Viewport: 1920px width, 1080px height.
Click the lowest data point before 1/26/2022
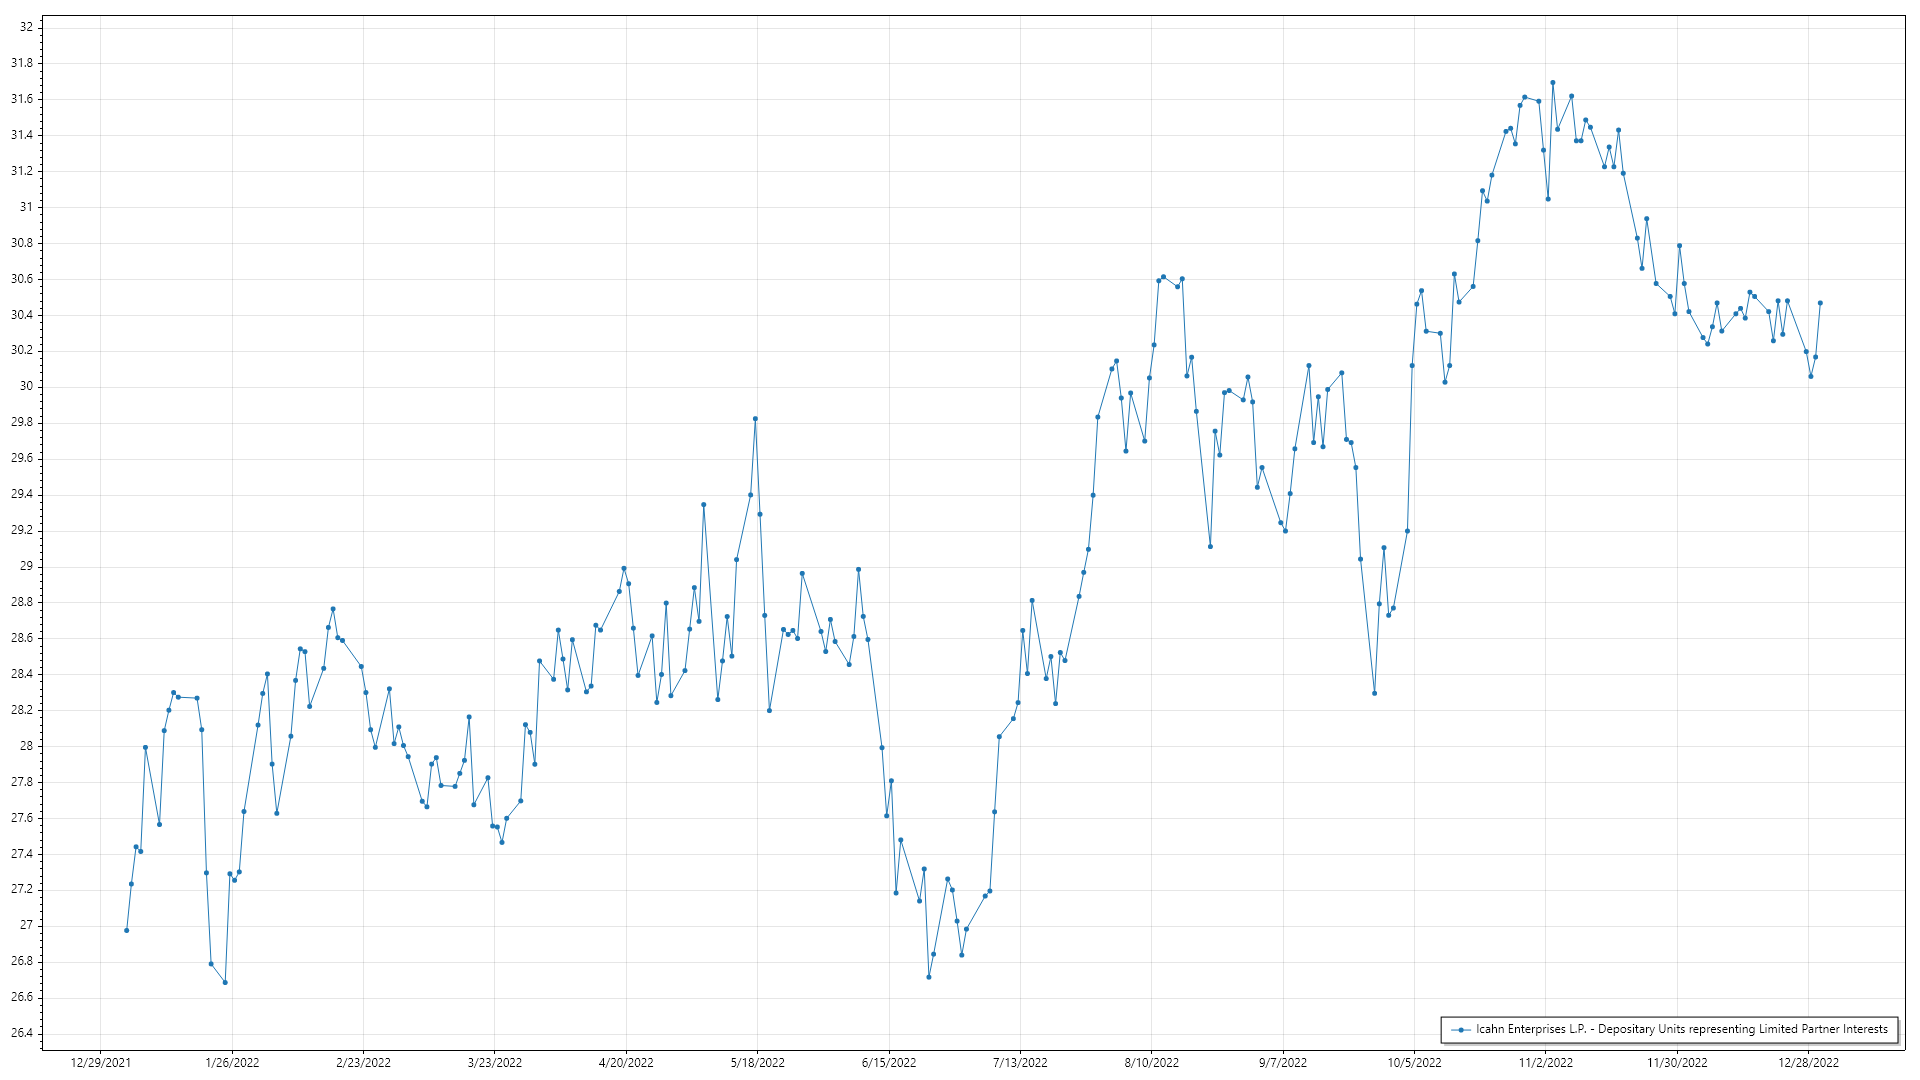225,982
